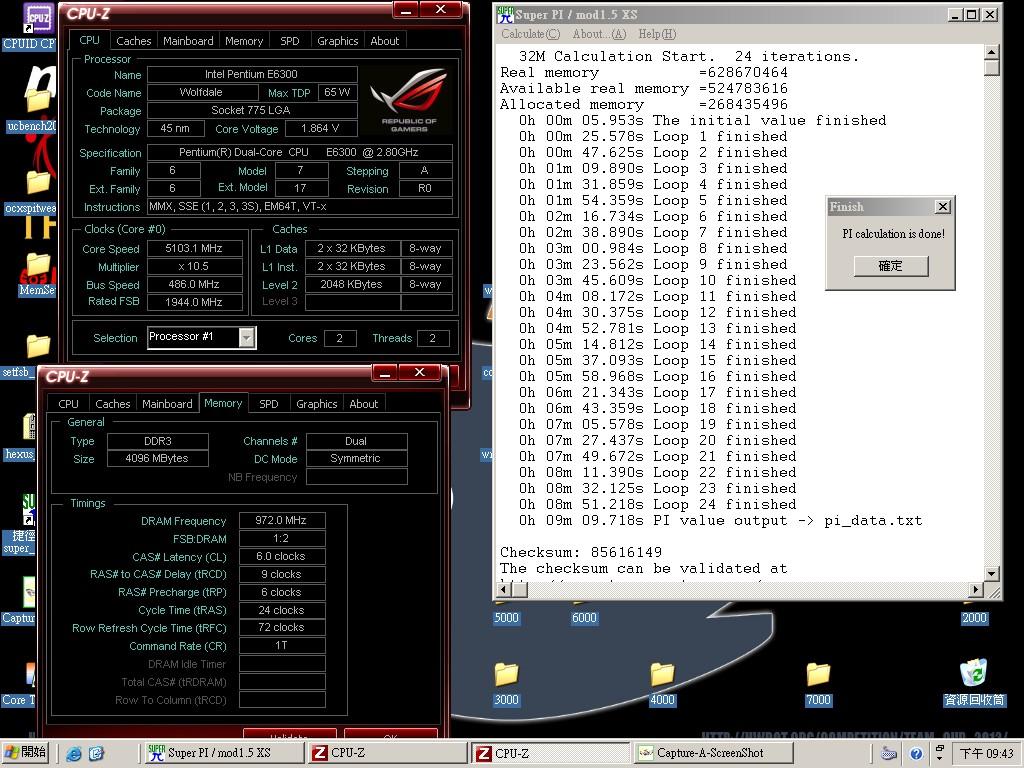This screenshot has height=768, width=1024.
Task: Click the ROG Republic of Gamers logo
Action: coord(408,100)
